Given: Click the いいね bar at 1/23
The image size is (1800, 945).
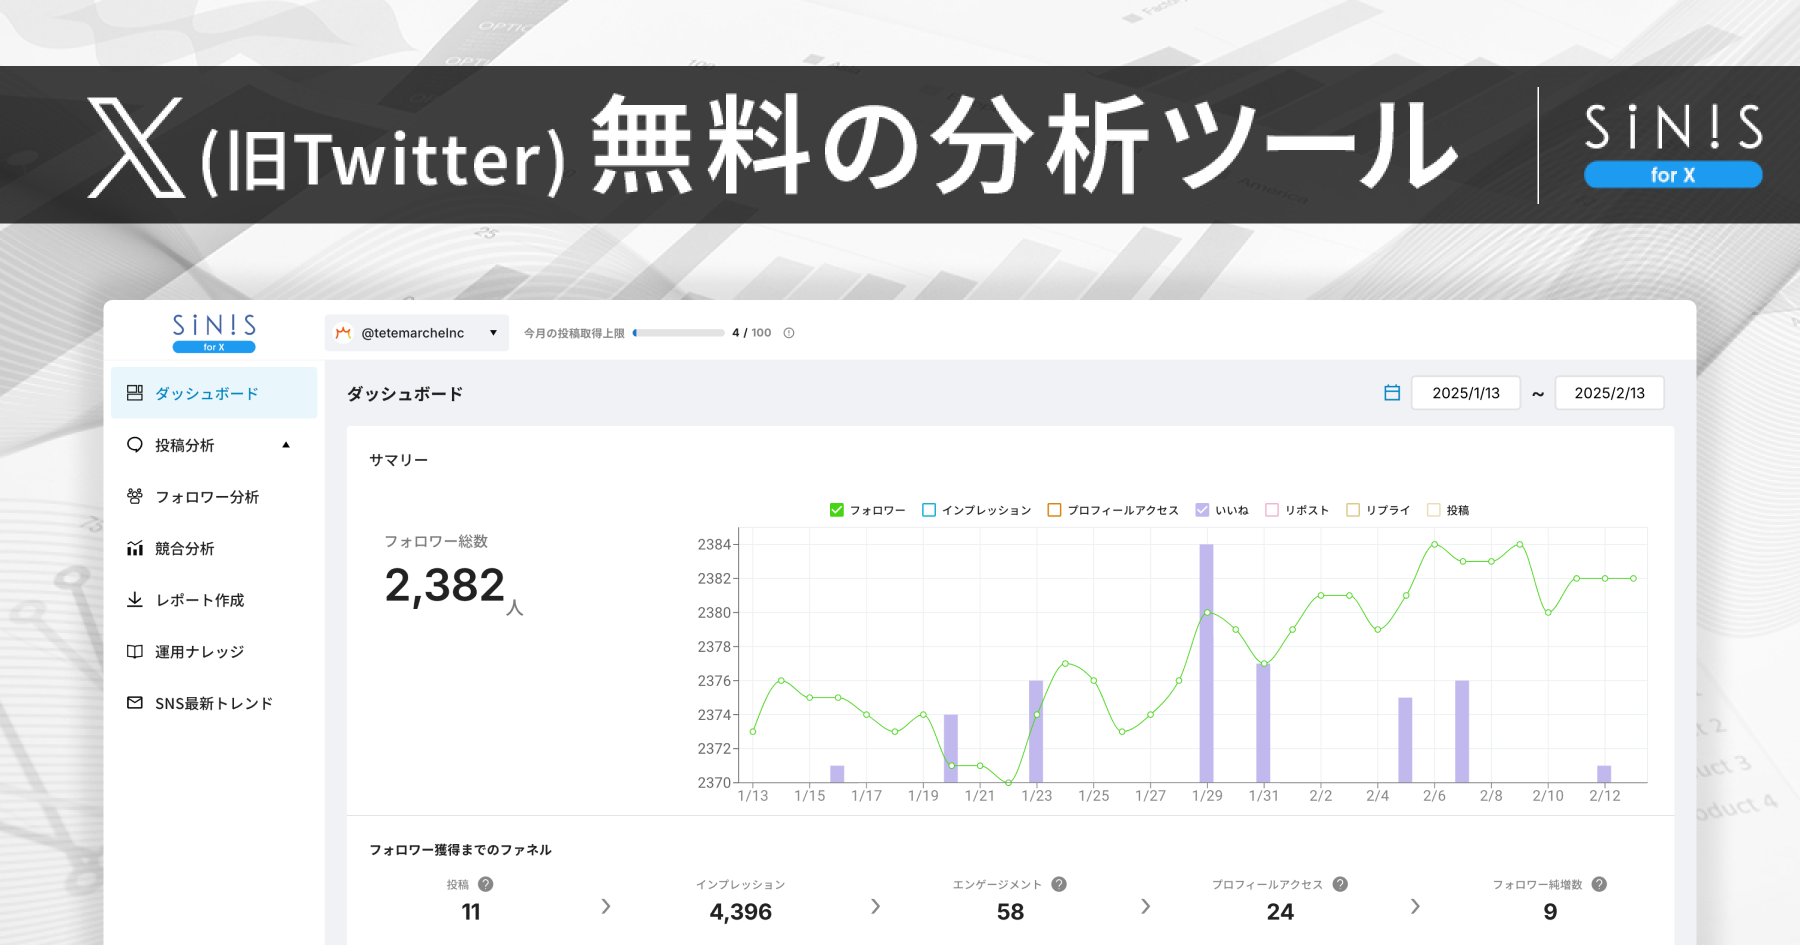Looking at the screenshot, I should (1036, 731).
